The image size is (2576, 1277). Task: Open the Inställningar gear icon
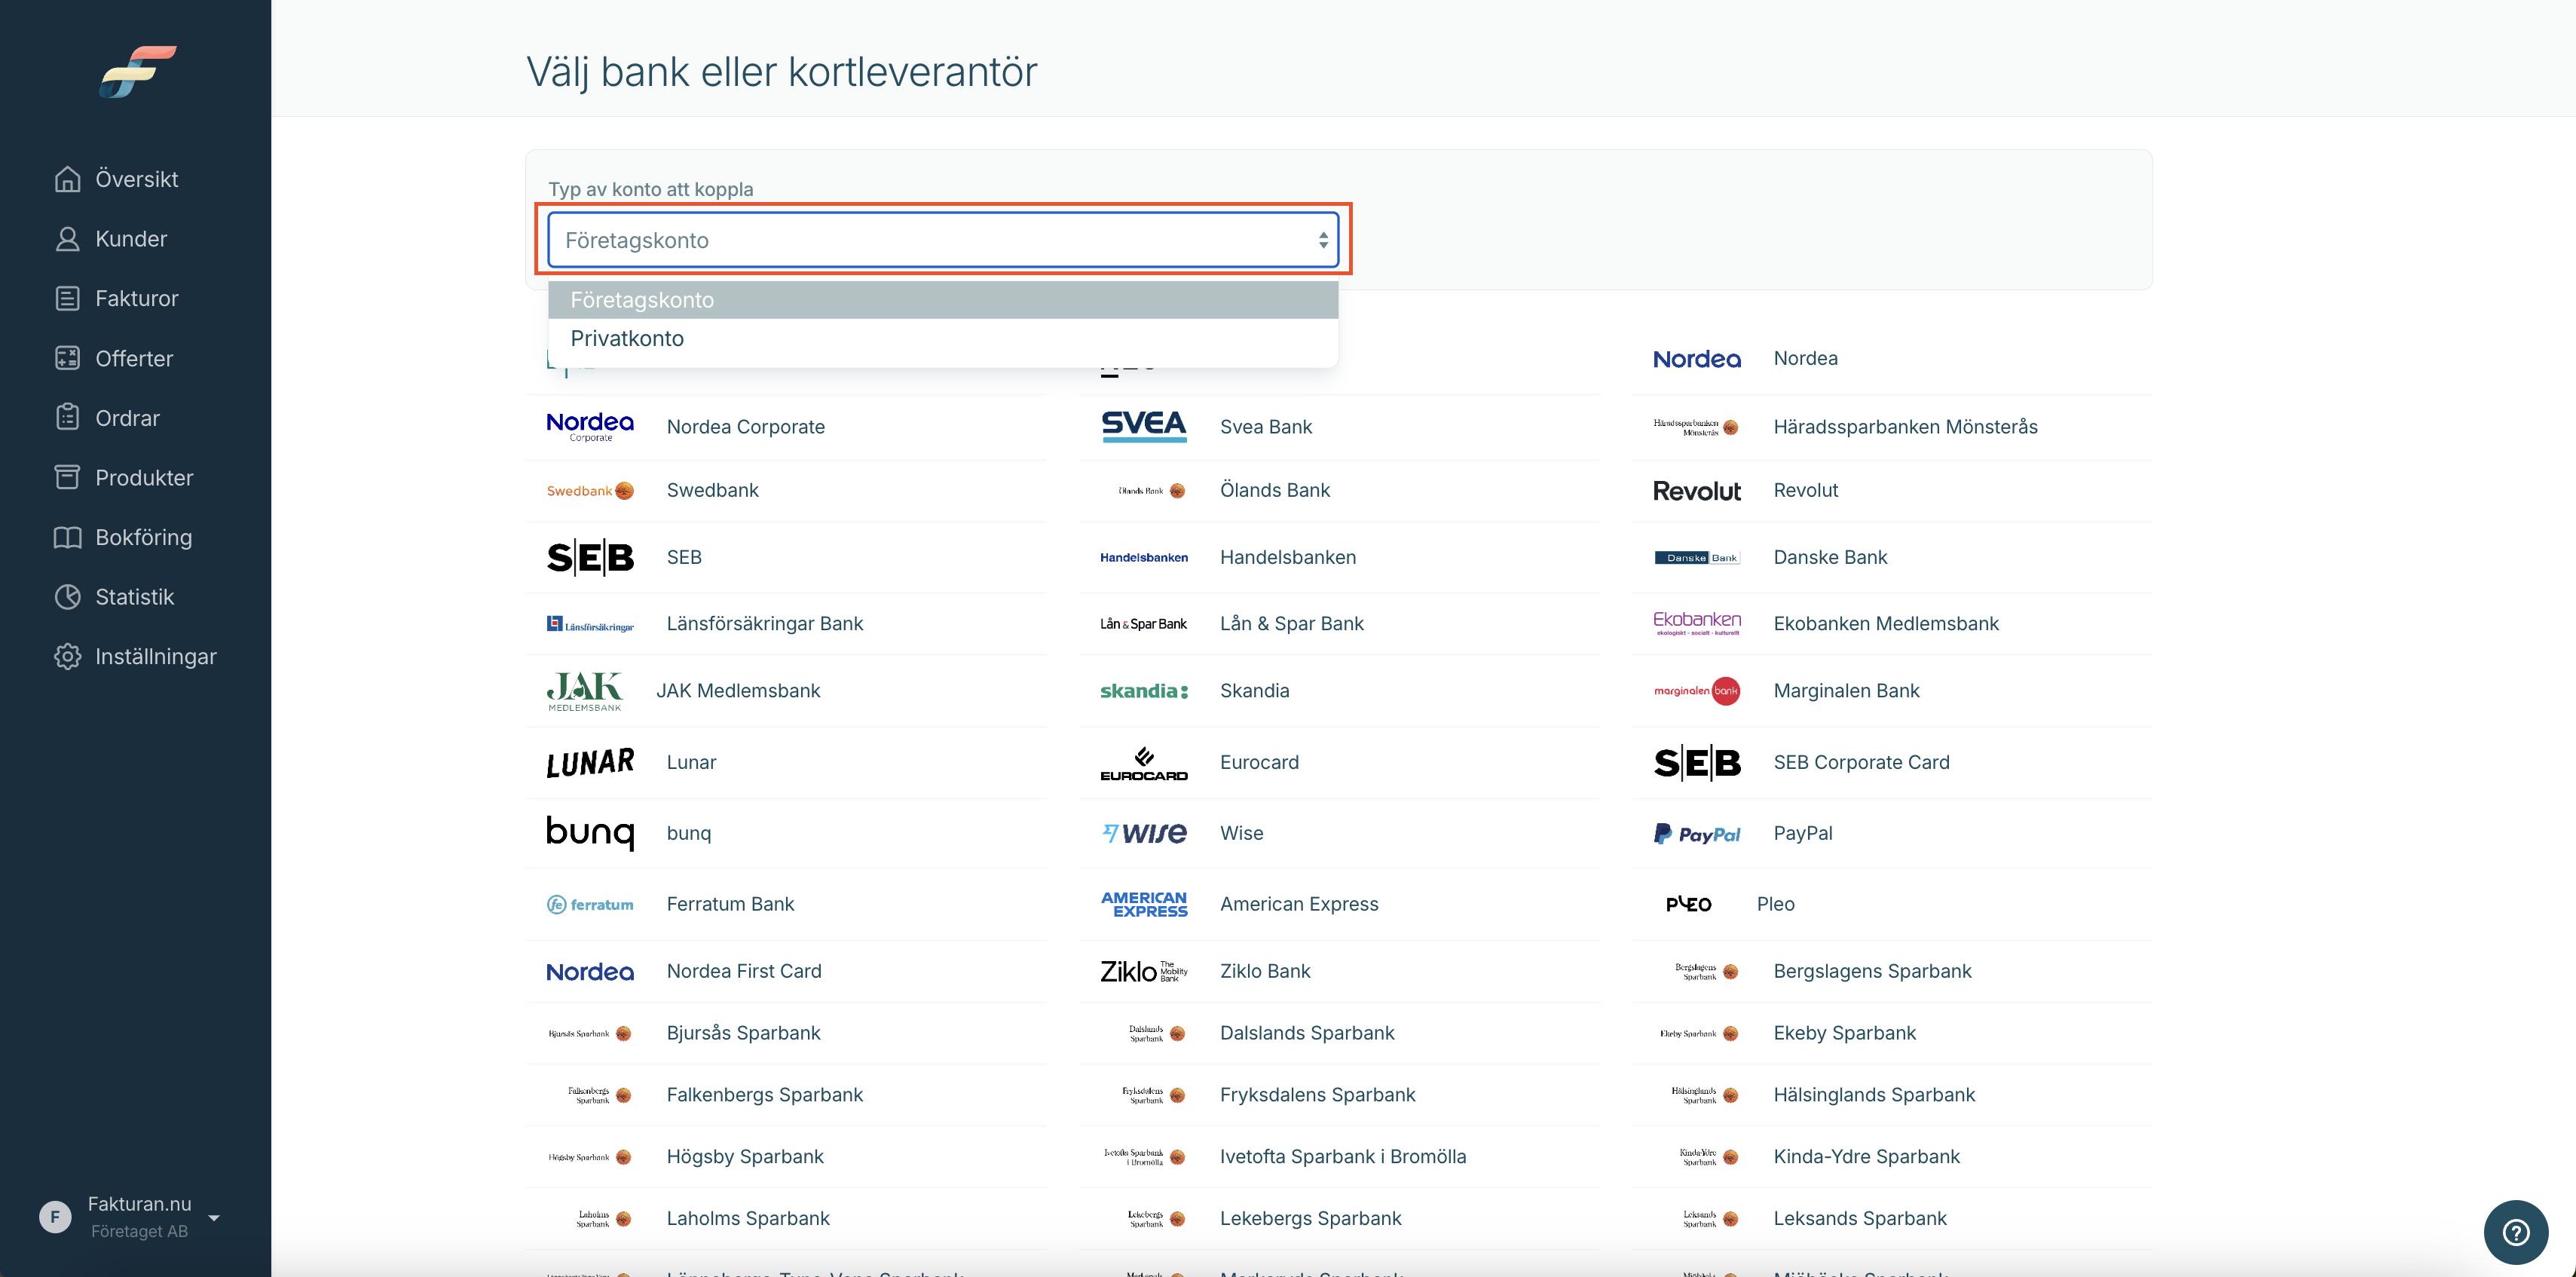tap(67, 656)
